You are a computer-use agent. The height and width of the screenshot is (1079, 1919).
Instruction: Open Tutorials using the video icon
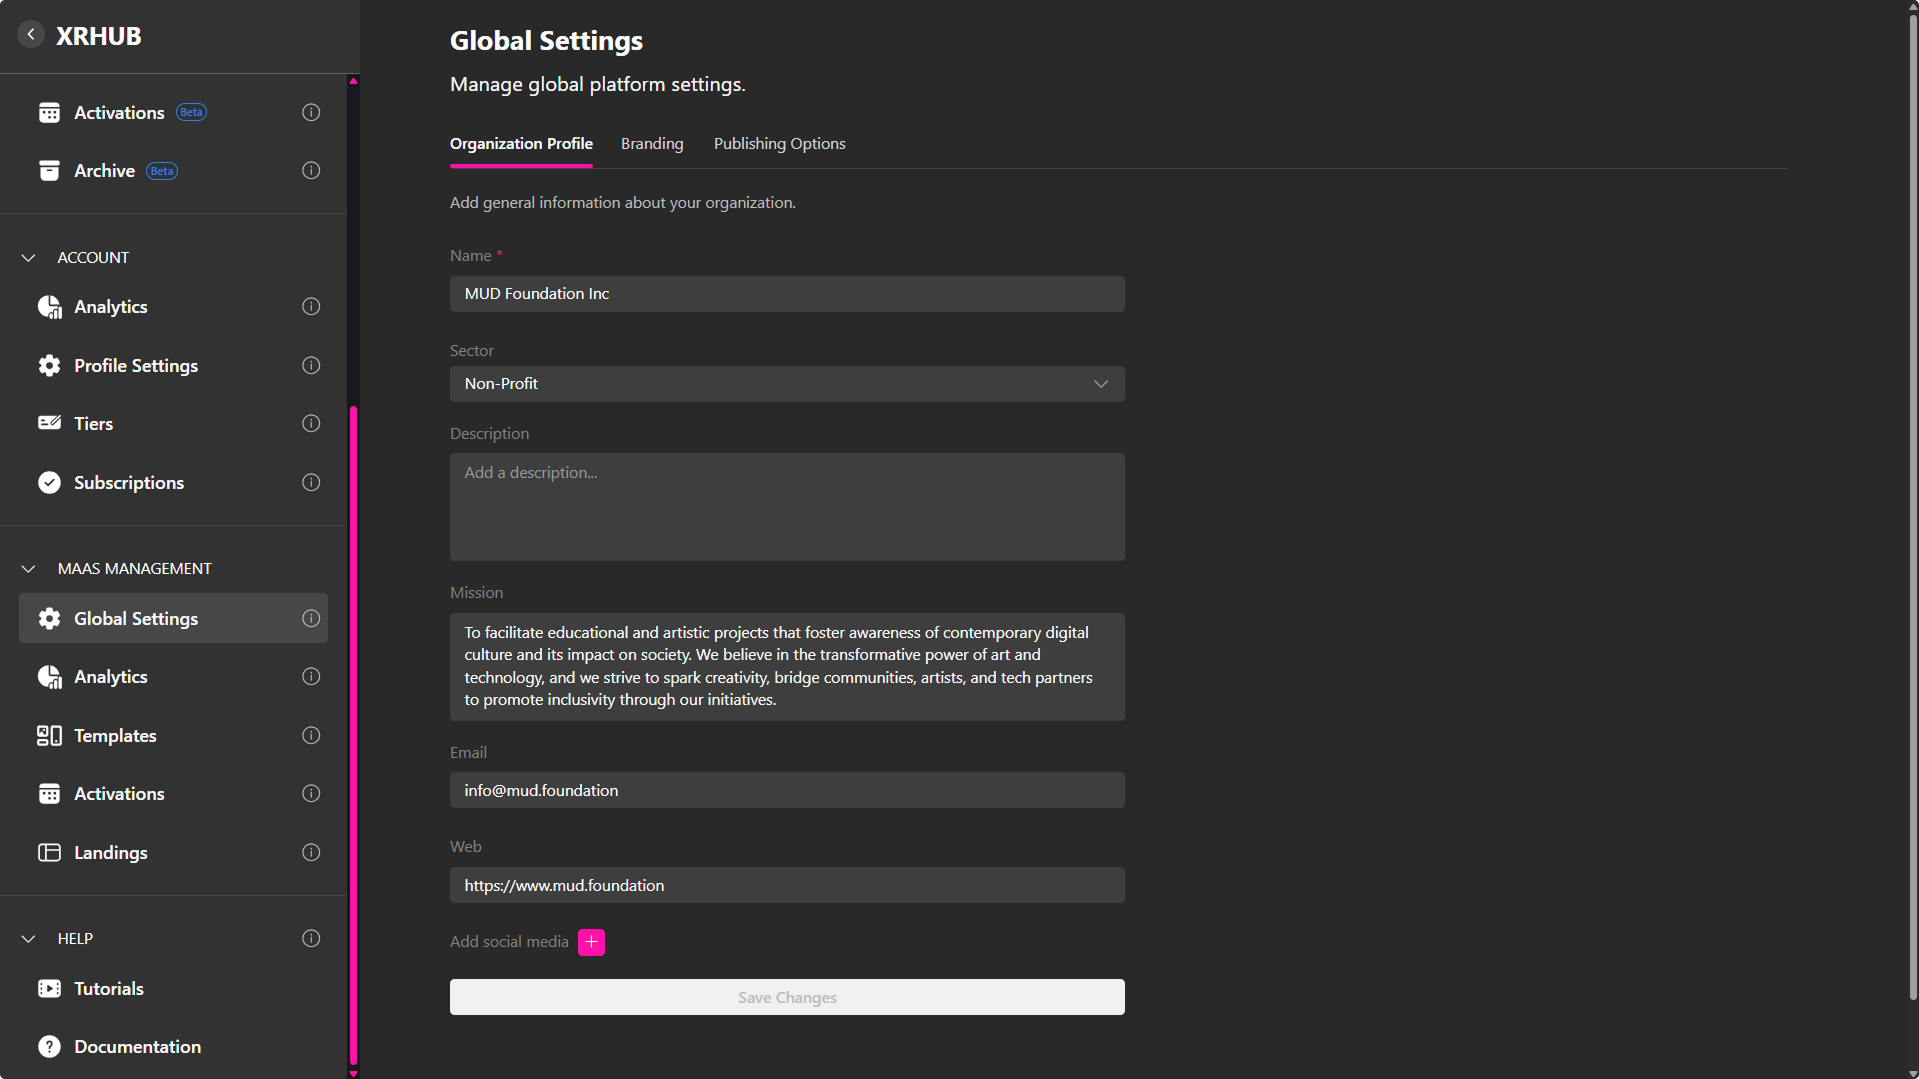(49, 989)
